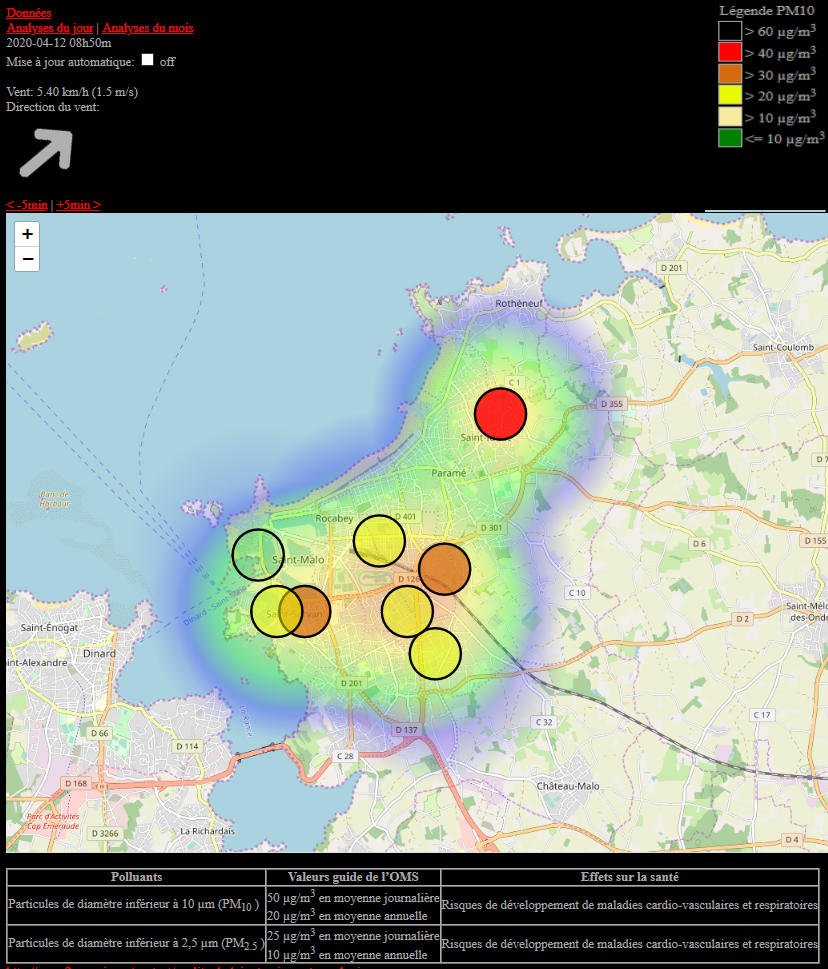Go back 5 minutes with -5min link
The width and height of the screenshot is (828, 969).
coord(27,205)
